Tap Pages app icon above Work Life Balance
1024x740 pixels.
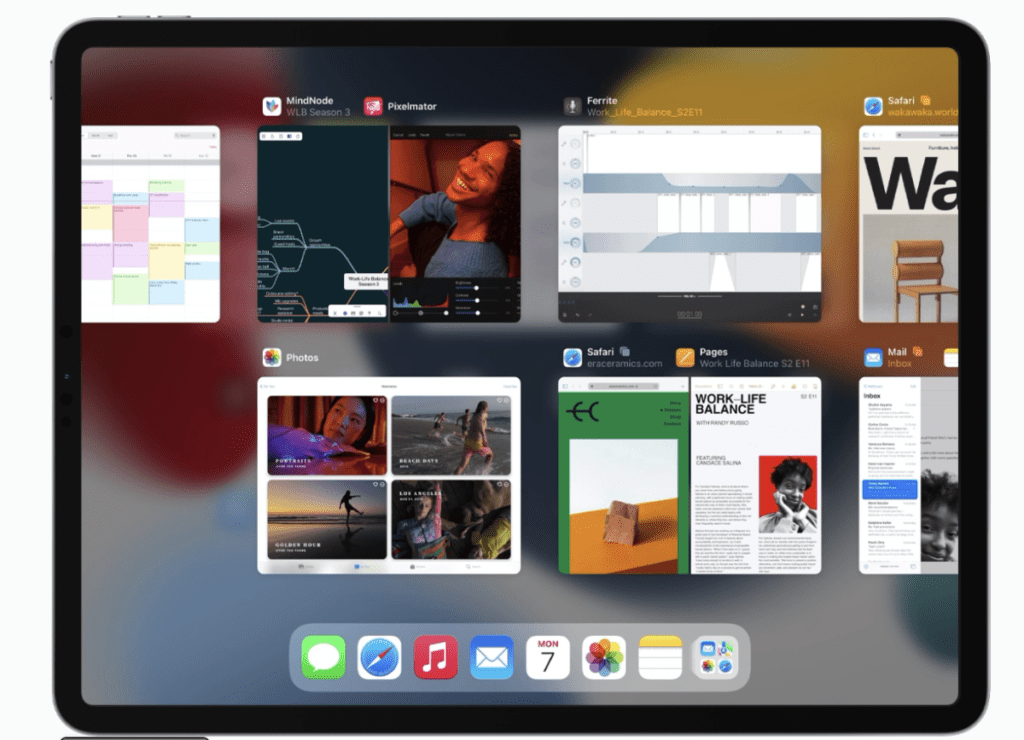[685, 358]
